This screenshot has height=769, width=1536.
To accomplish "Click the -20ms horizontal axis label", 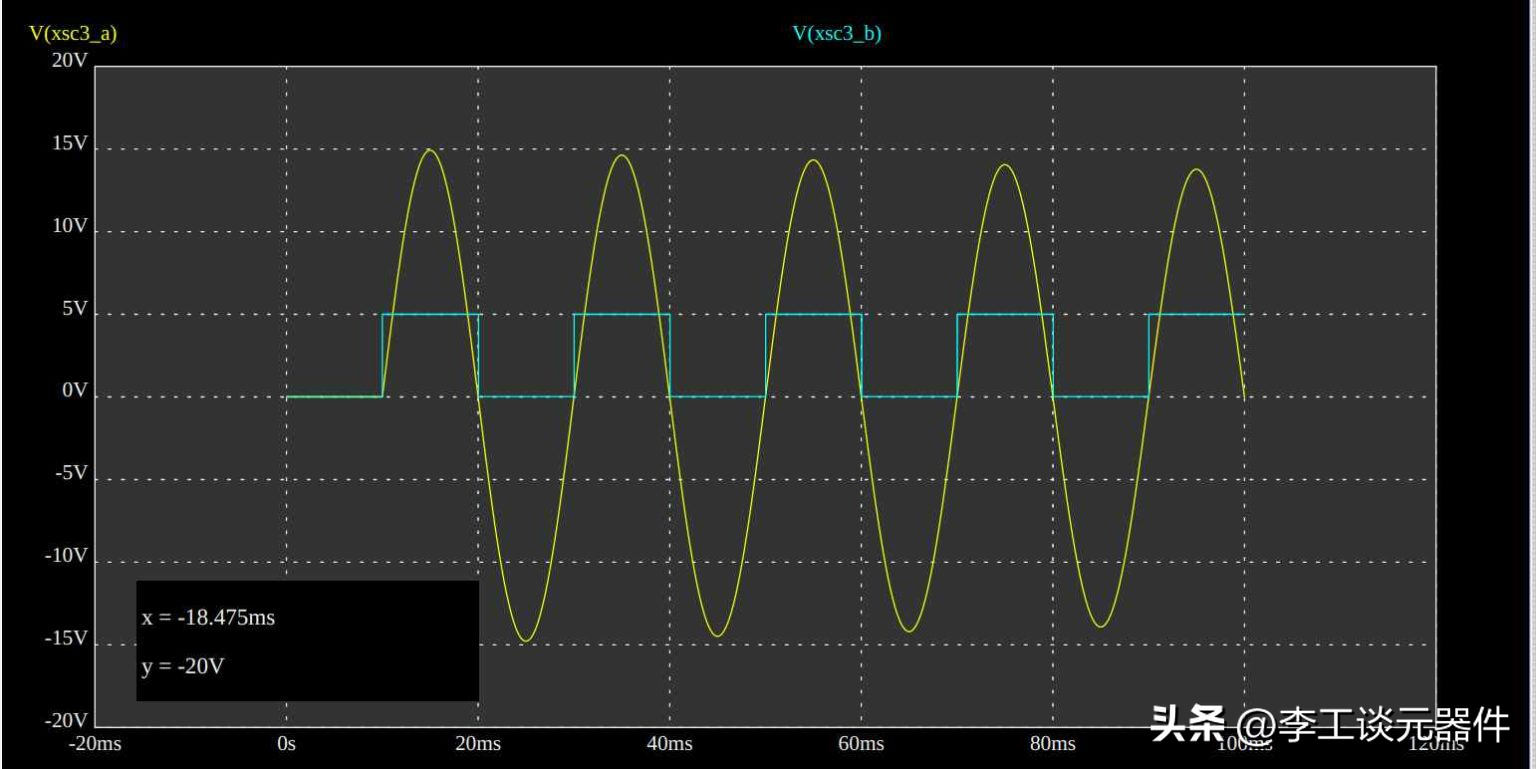I will click(x=96, y=744).
